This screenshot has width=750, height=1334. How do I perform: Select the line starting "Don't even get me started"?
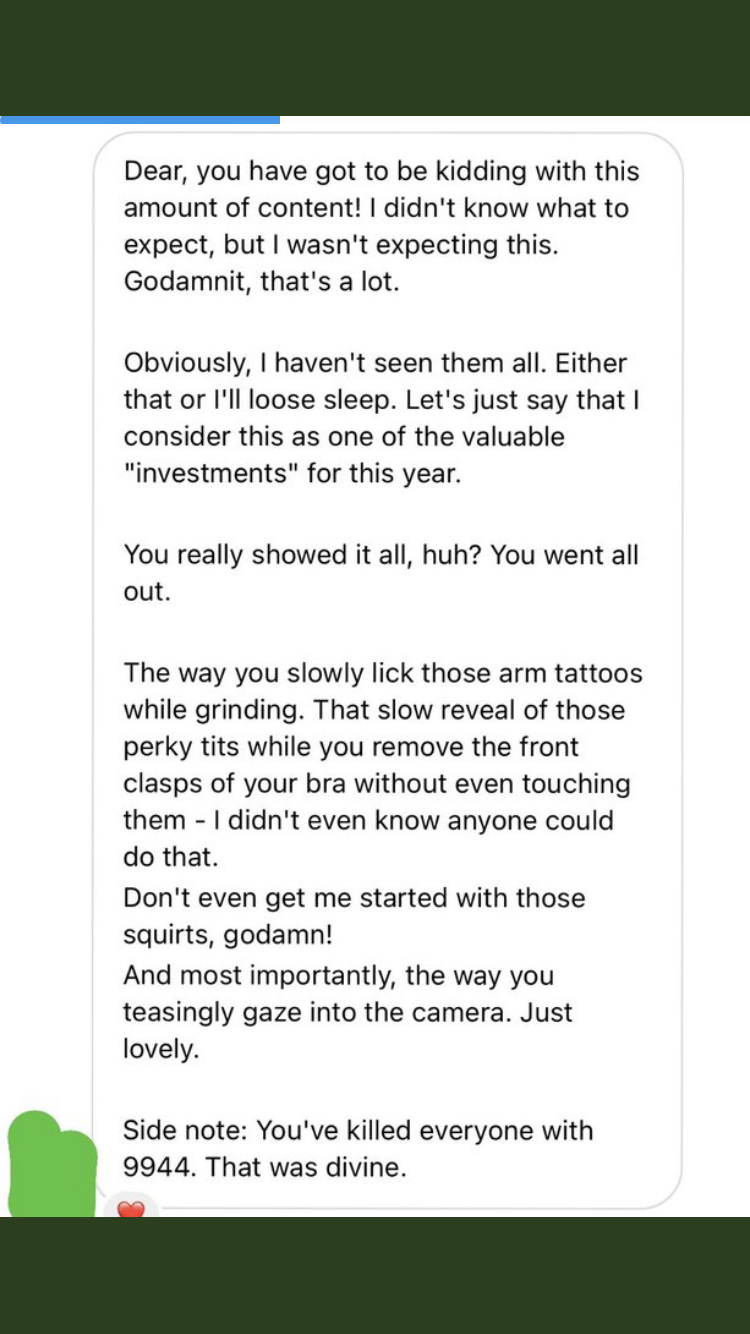(x=354, y=898)
